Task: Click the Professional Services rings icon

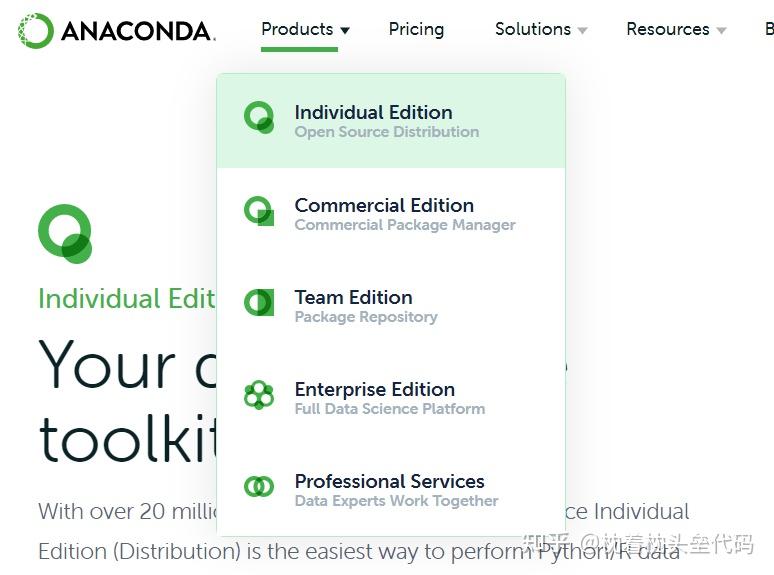Action: (259, 487)
